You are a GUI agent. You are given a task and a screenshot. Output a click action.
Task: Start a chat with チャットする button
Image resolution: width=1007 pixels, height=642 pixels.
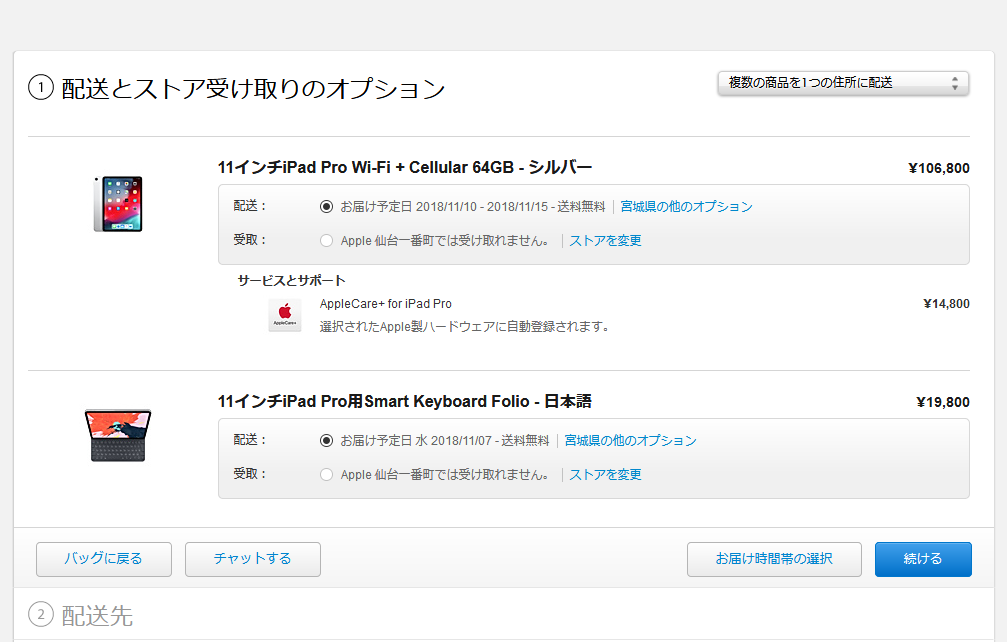pyautogui.click(x=252, y=559)
